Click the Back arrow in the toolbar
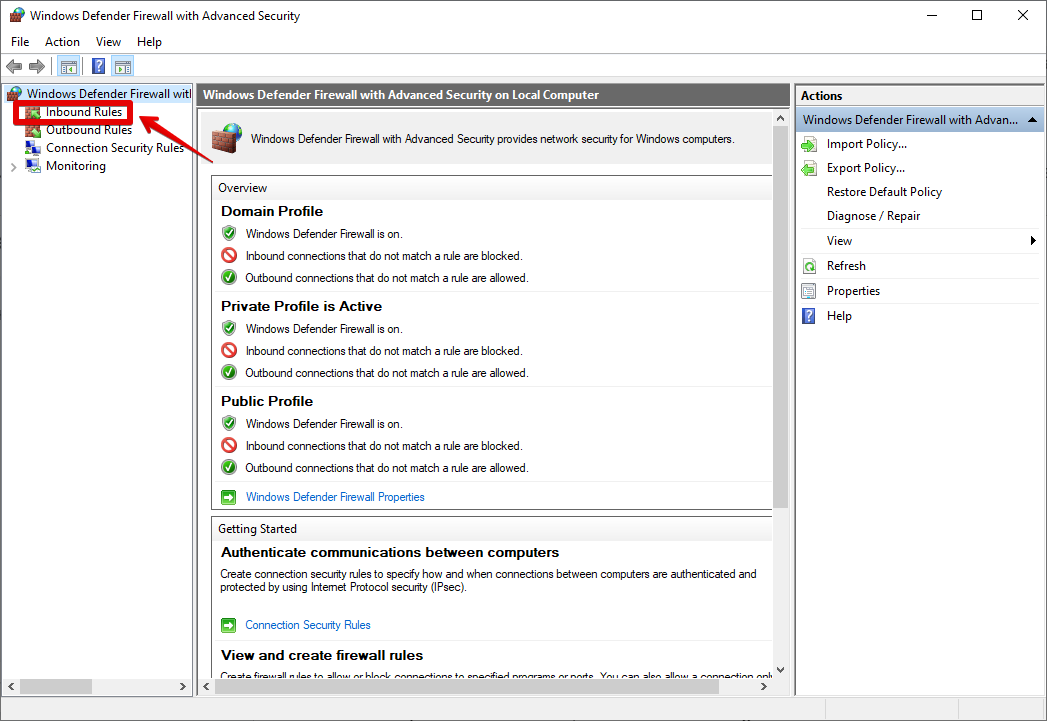This screenshot has width=1047, height=721. coord(14,67)
